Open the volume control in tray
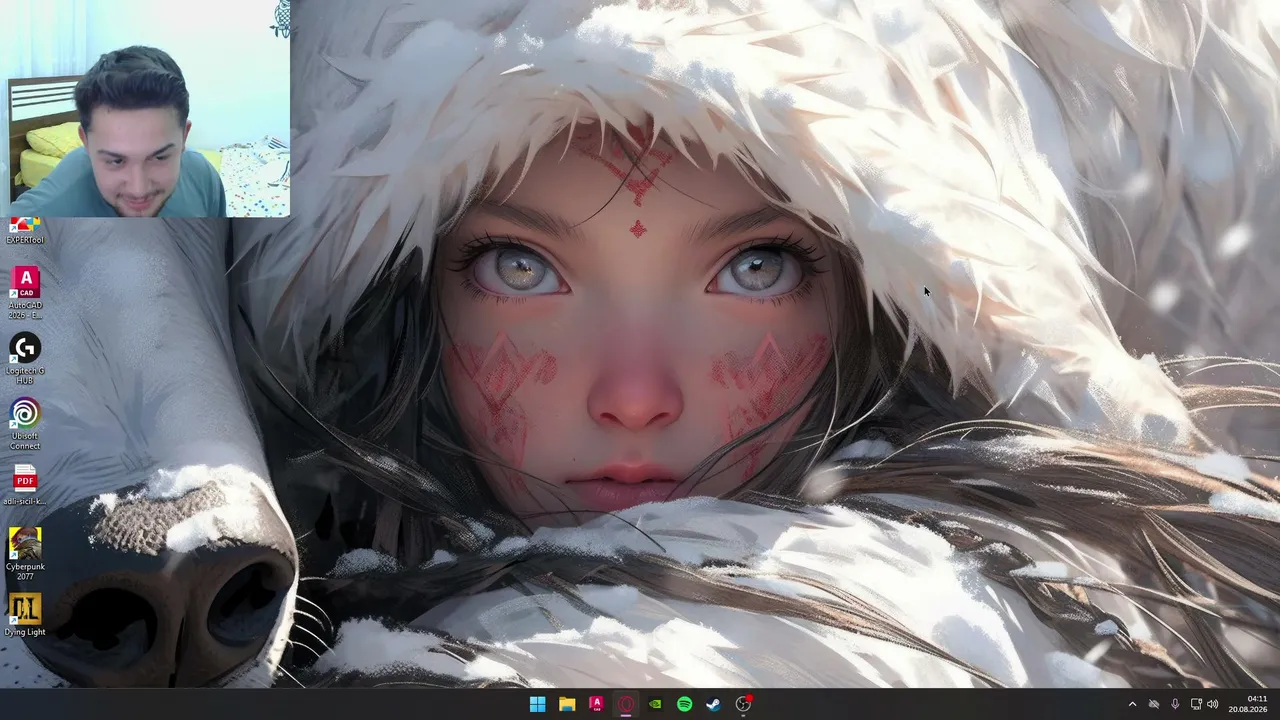 (1213, 704)
